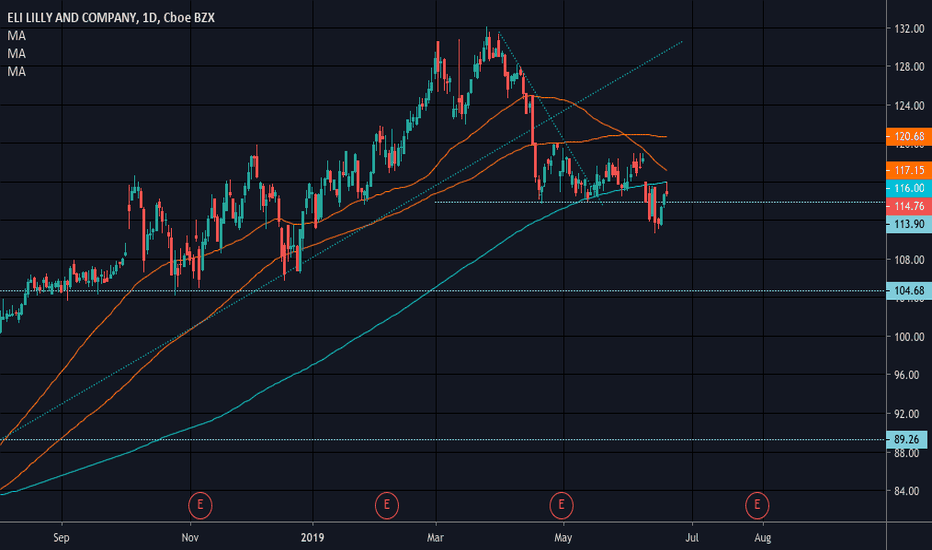Click the red 114.76 last price label
Viewport: 932px width, 550px height.
tap(909, 206)
